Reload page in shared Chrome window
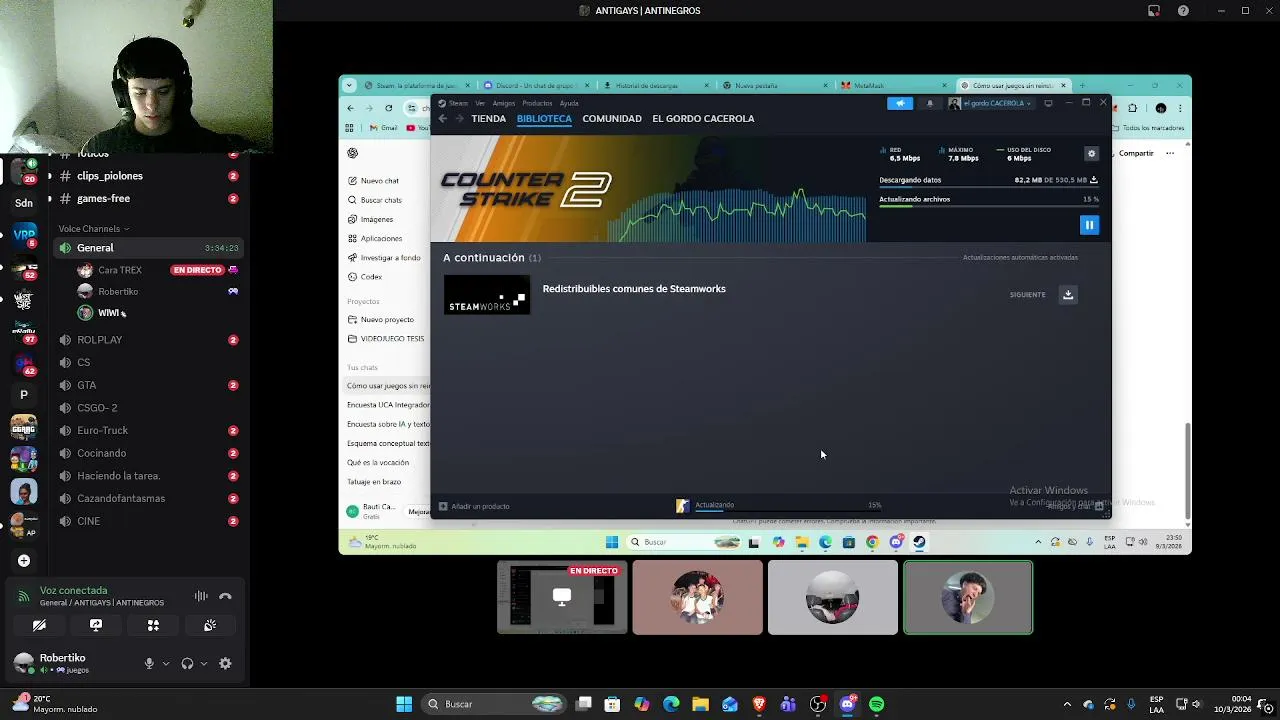Screen dimensions: 1280x720 pyautogui.click(x=389, y=108)
